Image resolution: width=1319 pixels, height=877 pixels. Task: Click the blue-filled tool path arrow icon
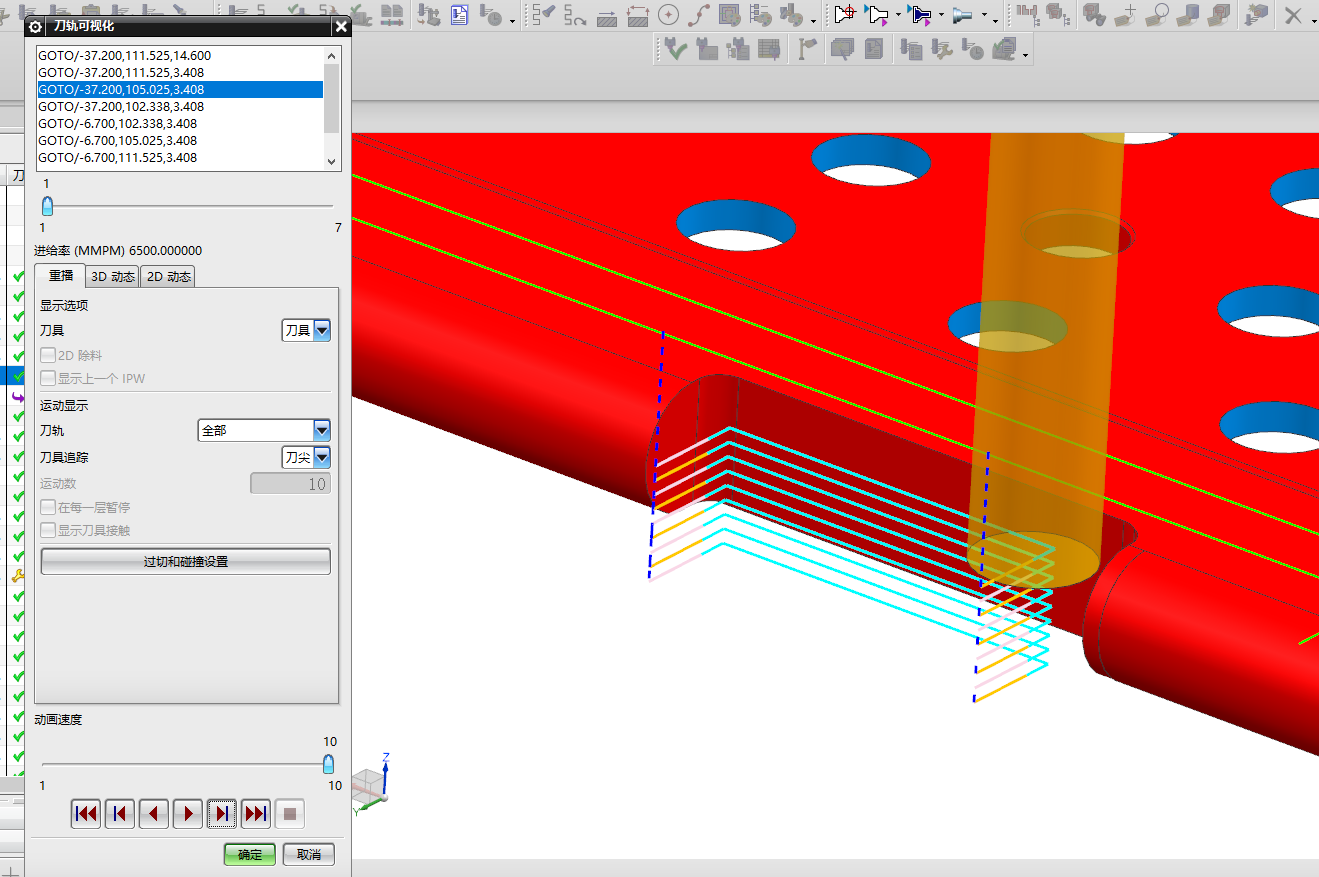(x=921, y=15)
